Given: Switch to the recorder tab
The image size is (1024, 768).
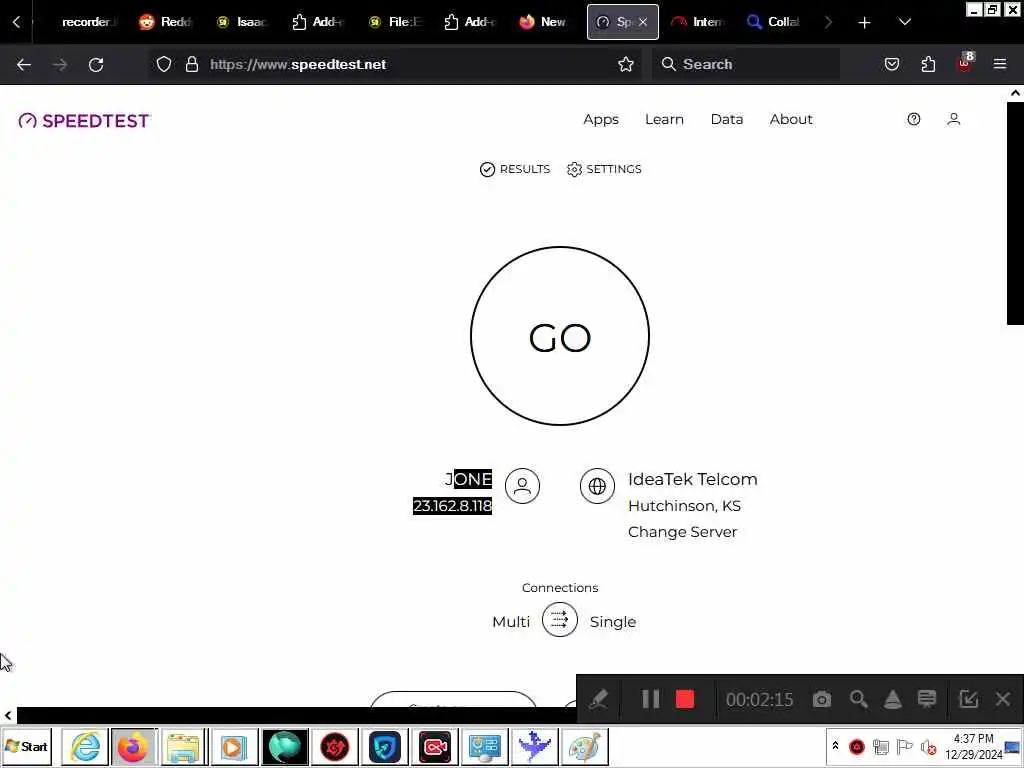Looking at the screenshot, I should pyautogui.click(x=87, y=22).
